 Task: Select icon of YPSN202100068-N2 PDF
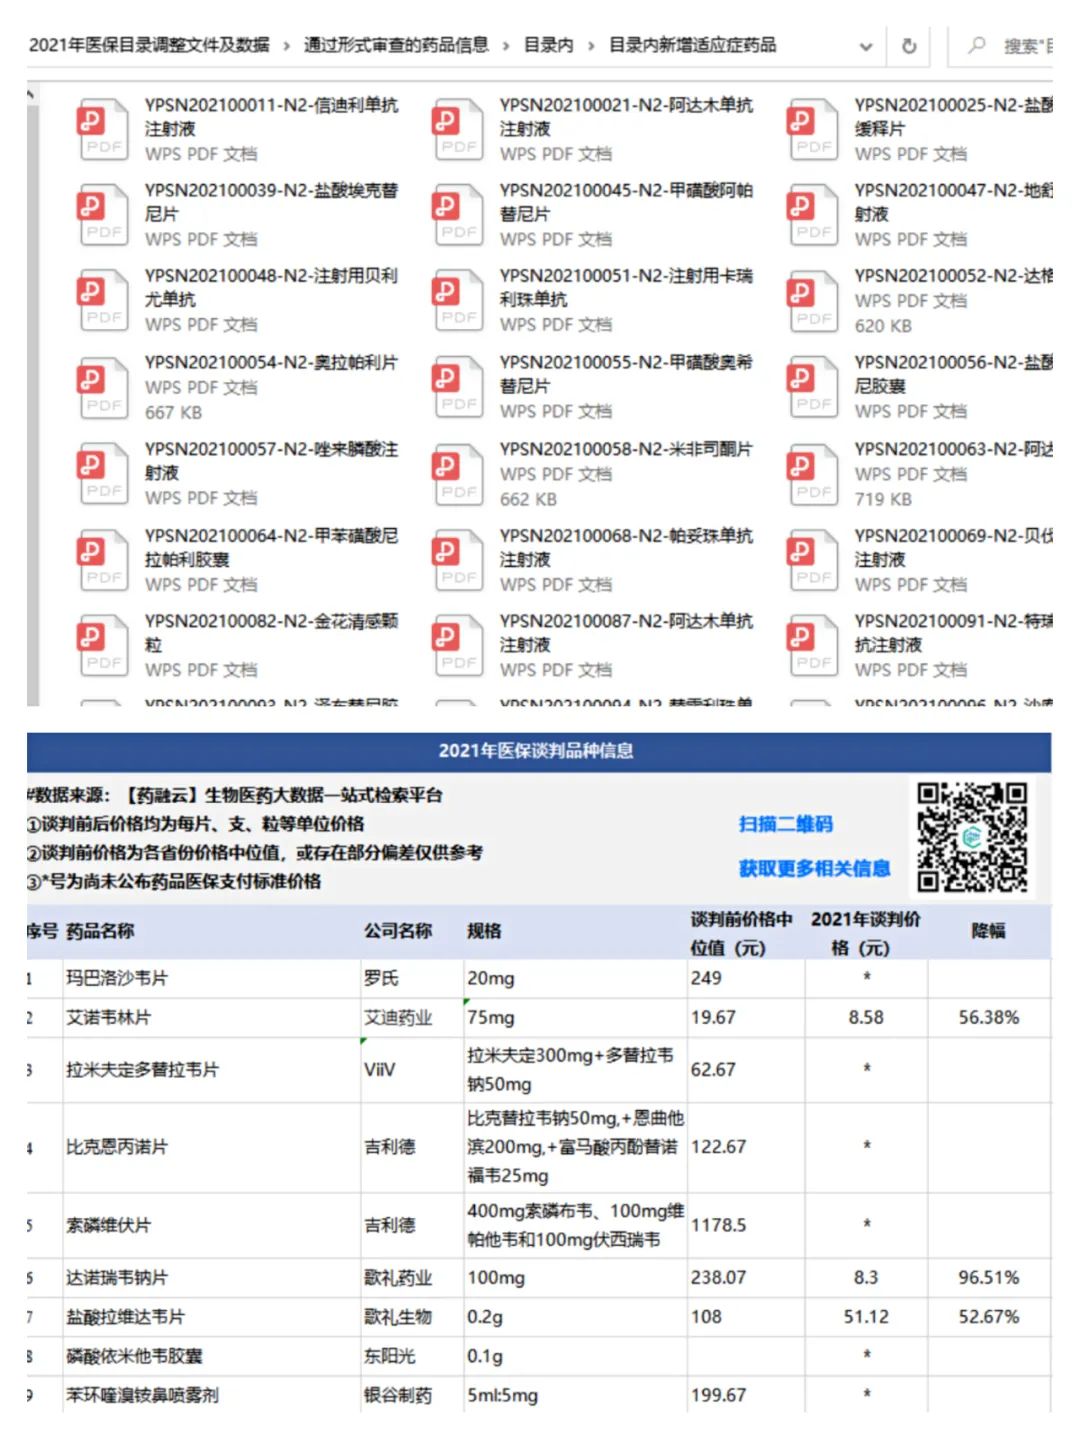(457, 559)
